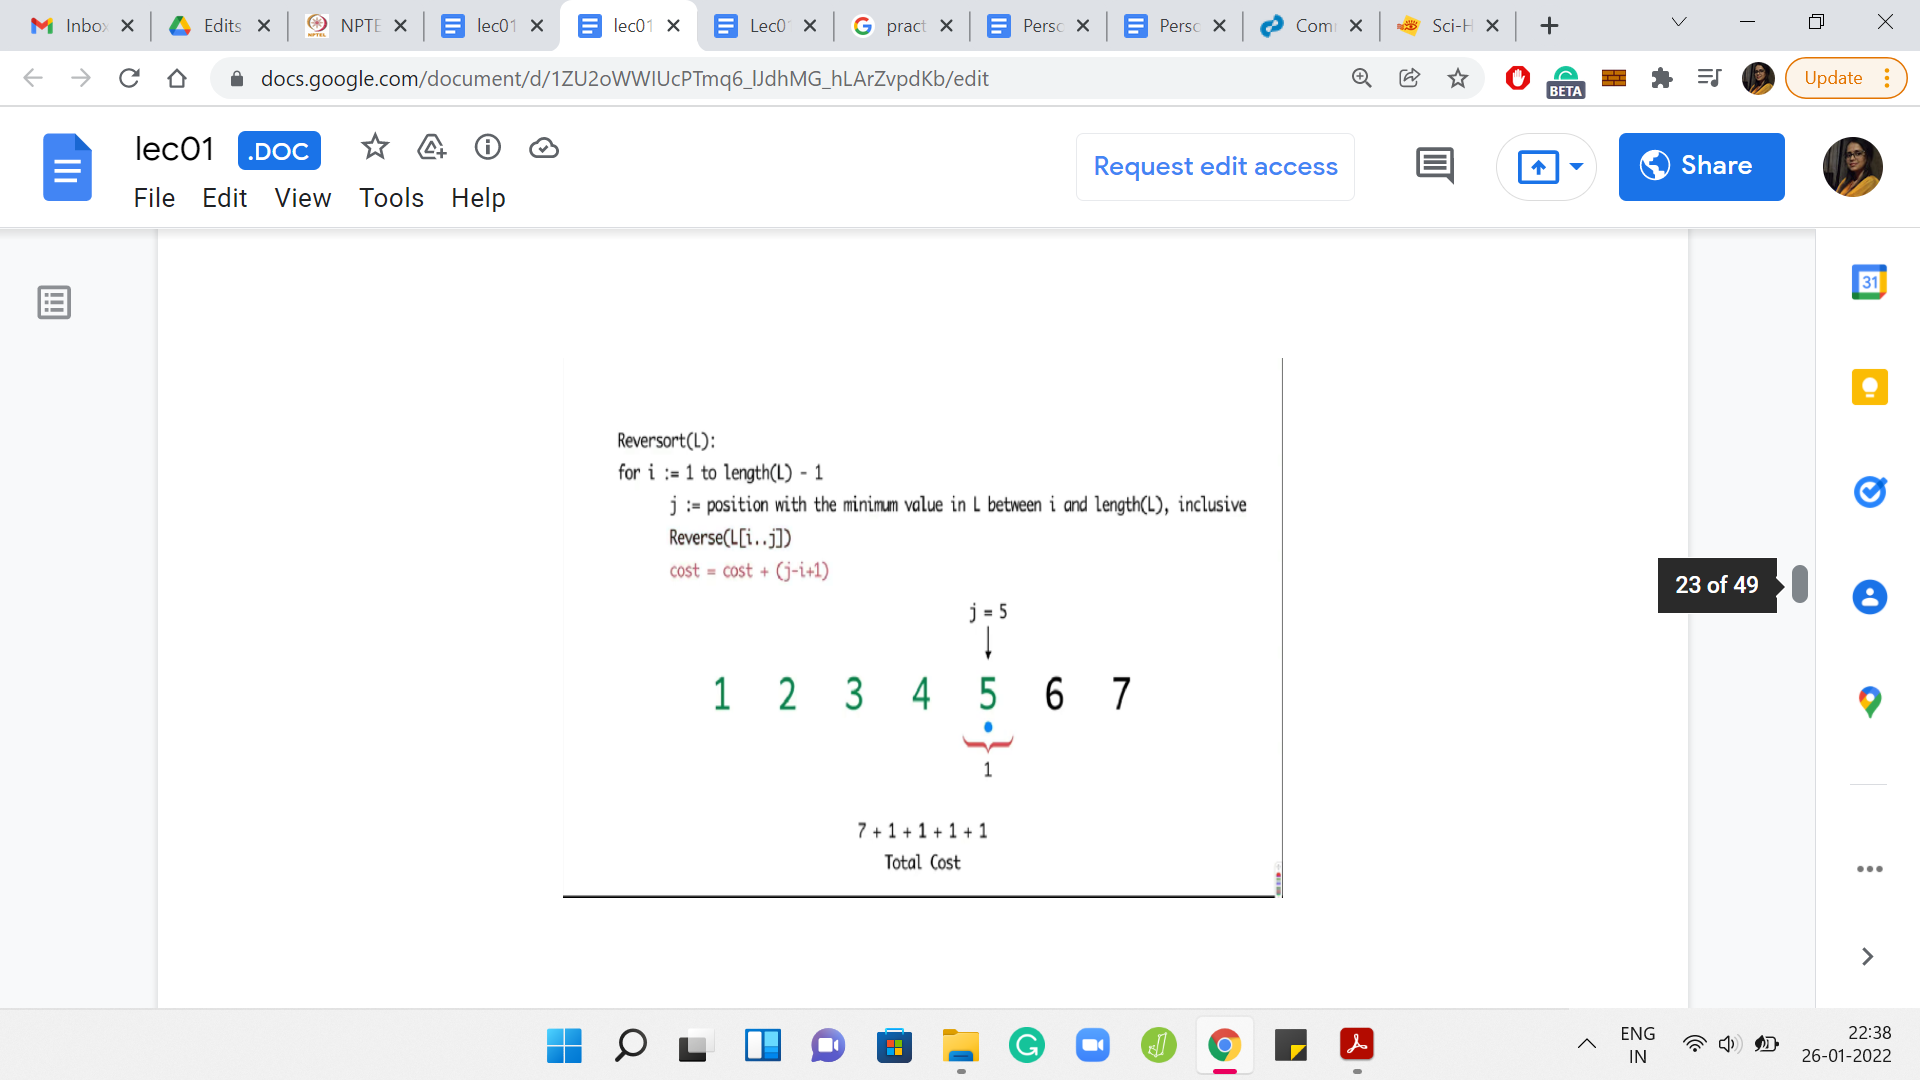
Task: Open Google Keep side panel
Action: click(x=1869, y=387)
